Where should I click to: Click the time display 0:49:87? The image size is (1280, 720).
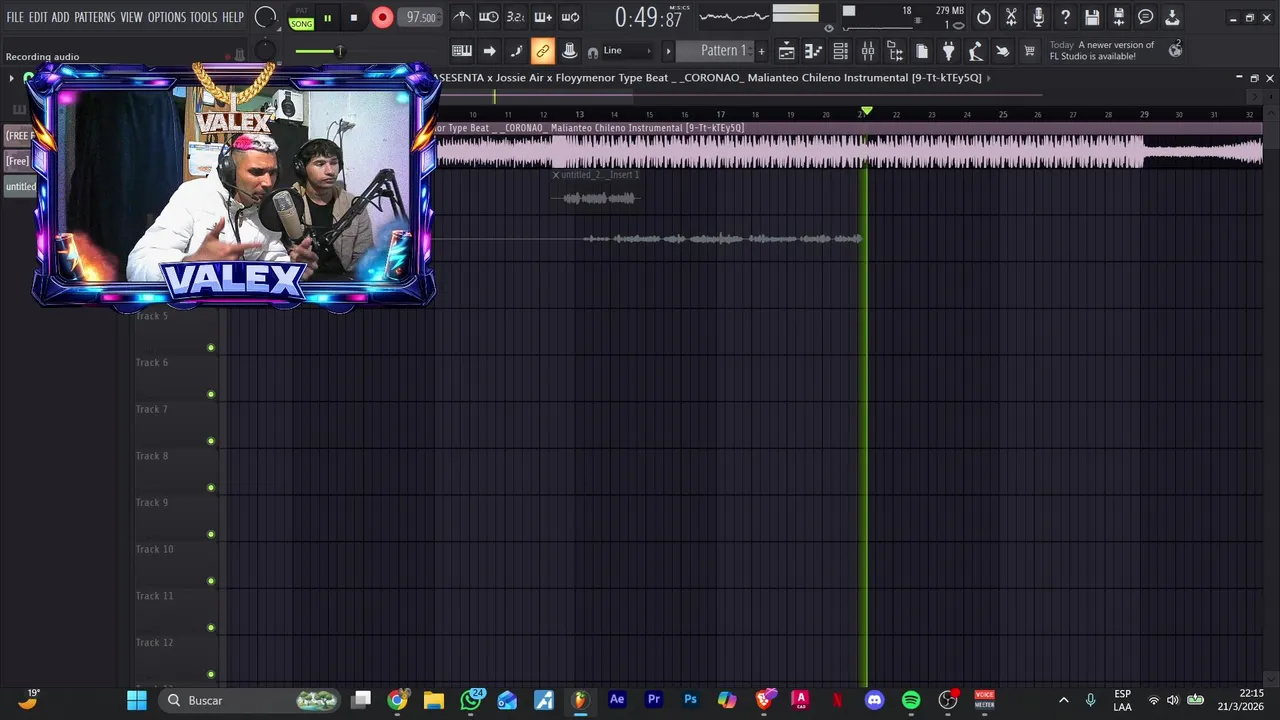click(648, 17)
